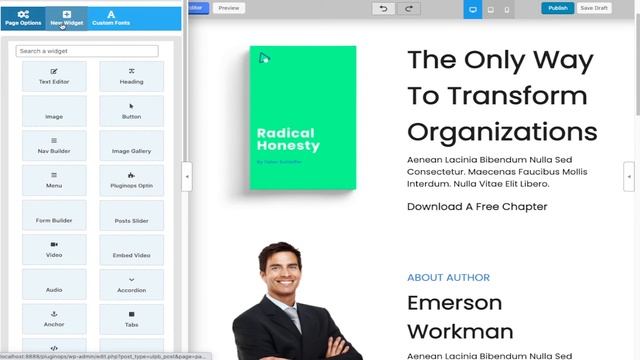Viewport: 640px width, 360px height.
Task: Click Save Draft
Action: point(594,8)
